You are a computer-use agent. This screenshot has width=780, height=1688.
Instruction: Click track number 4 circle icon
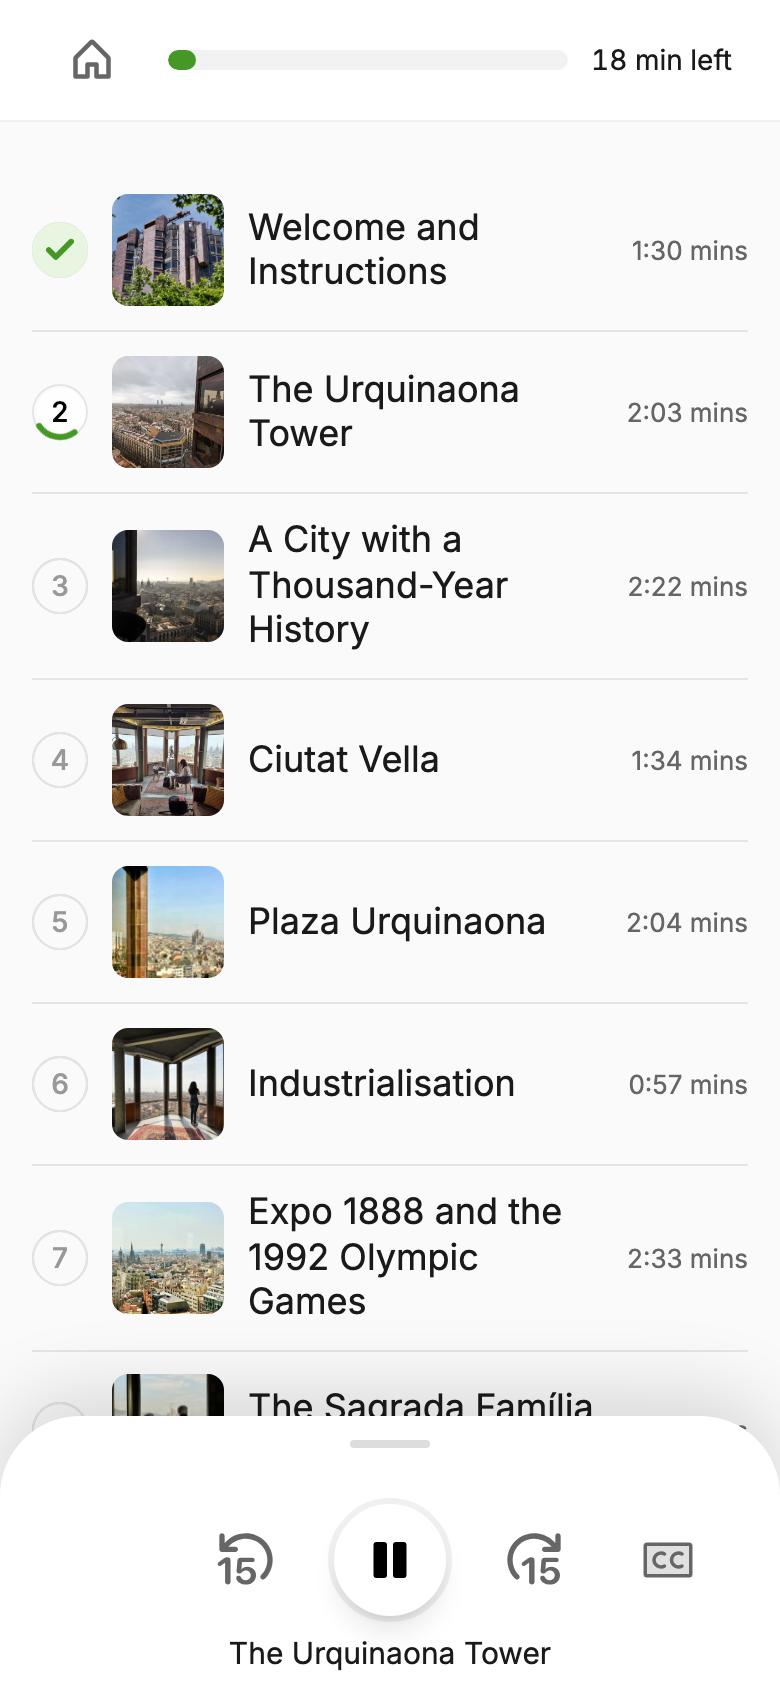tap(60, 760)
